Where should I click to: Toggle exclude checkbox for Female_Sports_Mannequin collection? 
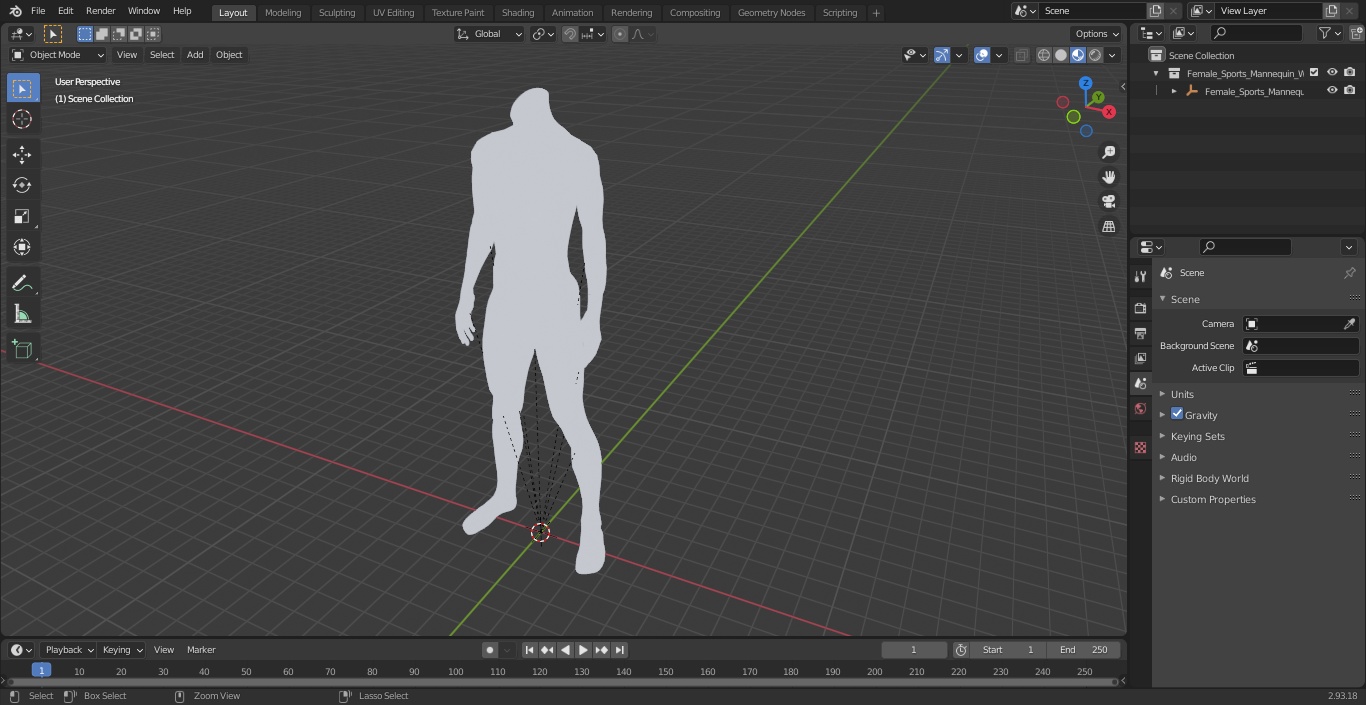pos(1314,73)
